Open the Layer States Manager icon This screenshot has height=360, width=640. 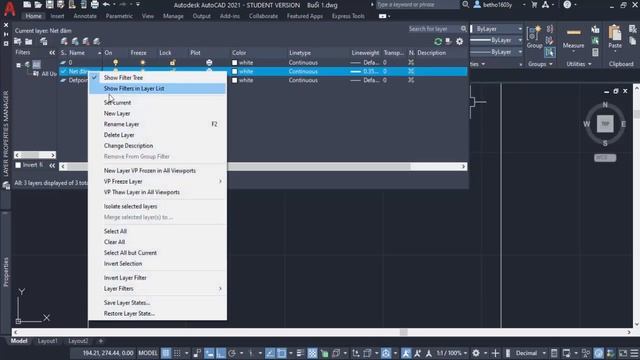tap(44, 41)
